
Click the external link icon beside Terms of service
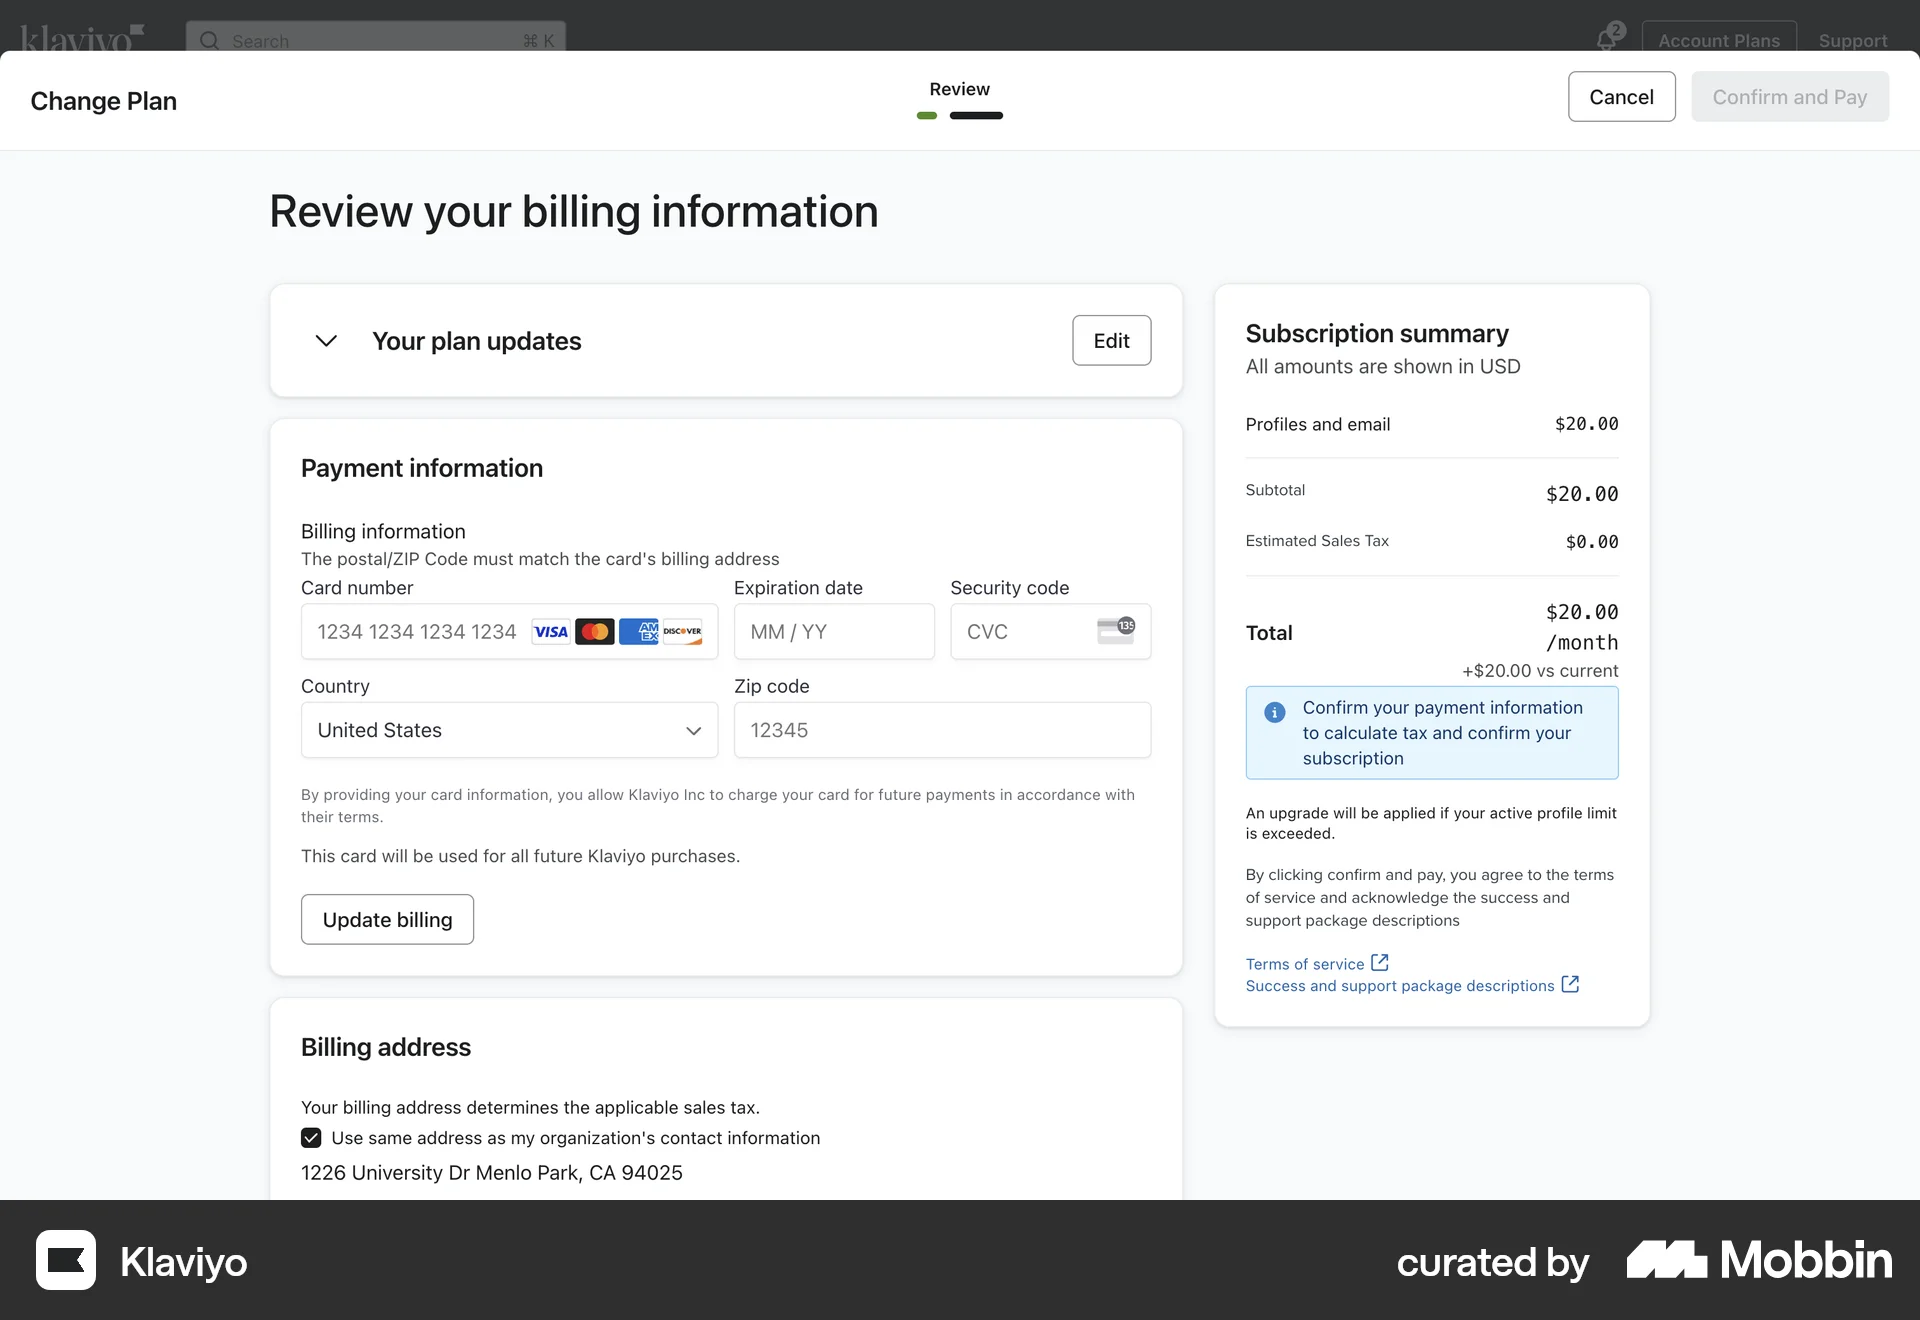click(1380, 962)
